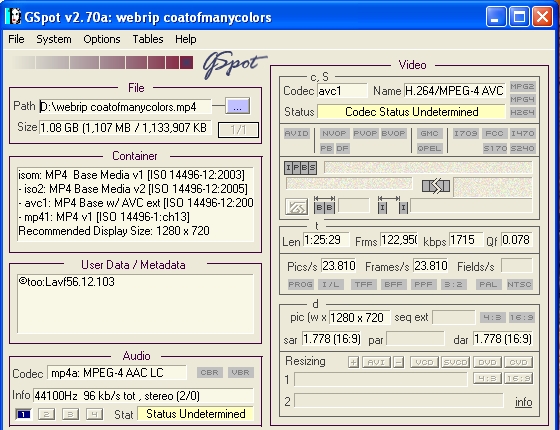Open the System menu
The width and height of the screenshot is (560, 430).
tap(54, 39)
